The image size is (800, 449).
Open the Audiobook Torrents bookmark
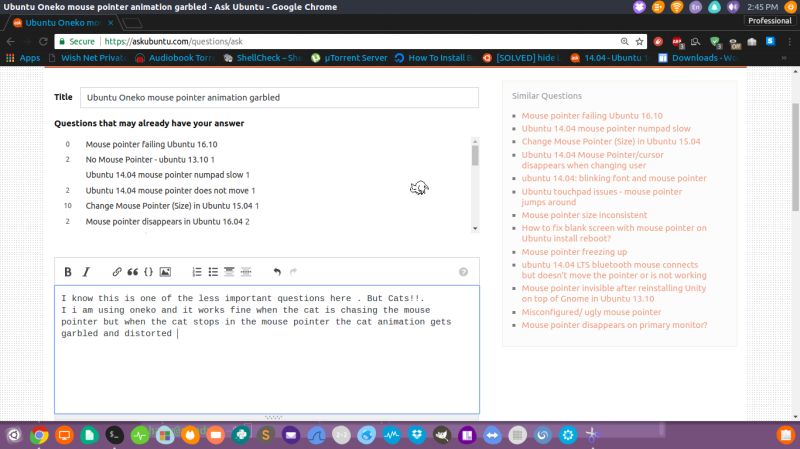[x=175, y=58]
